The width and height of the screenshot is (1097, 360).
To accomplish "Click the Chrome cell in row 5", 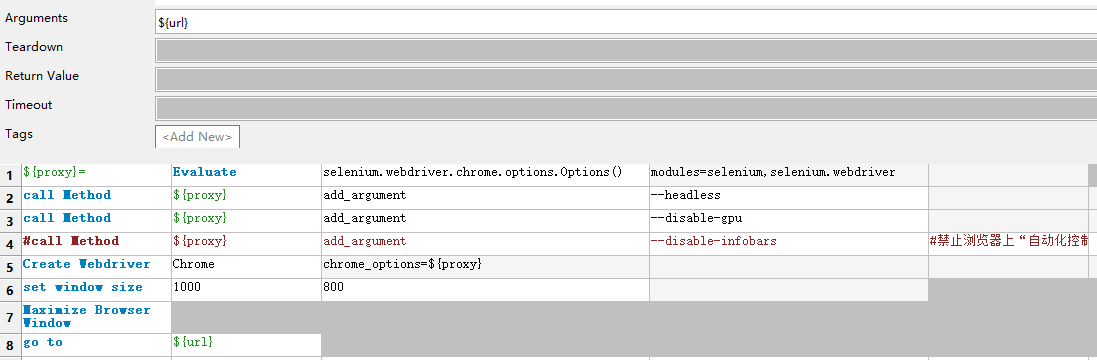I will pos(246,267).
